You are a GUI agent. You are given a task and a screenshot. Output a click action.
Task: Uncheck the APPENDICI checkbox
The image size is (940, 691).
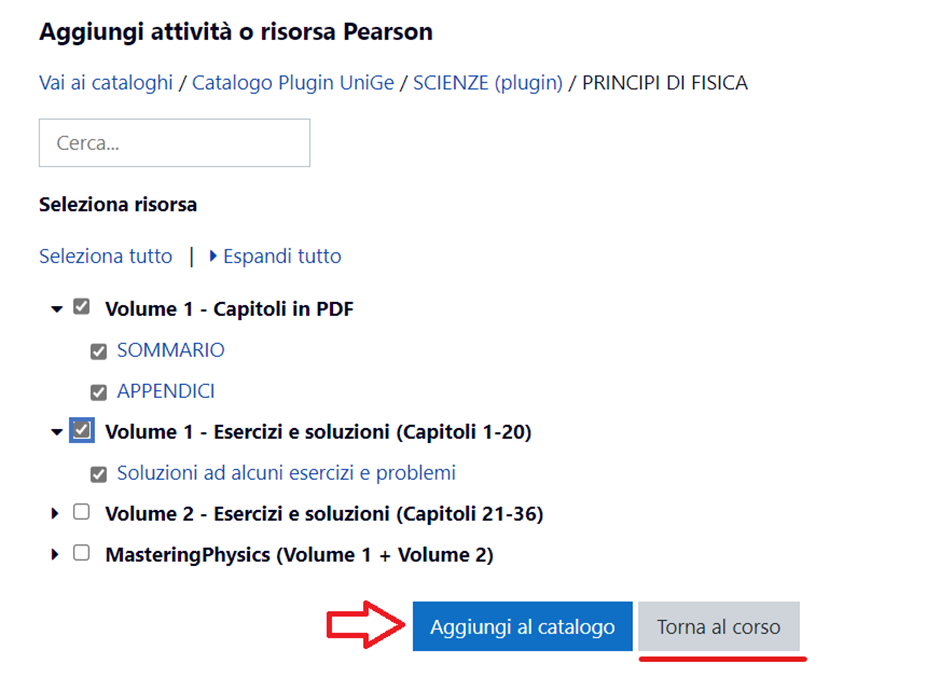point(98,392)
